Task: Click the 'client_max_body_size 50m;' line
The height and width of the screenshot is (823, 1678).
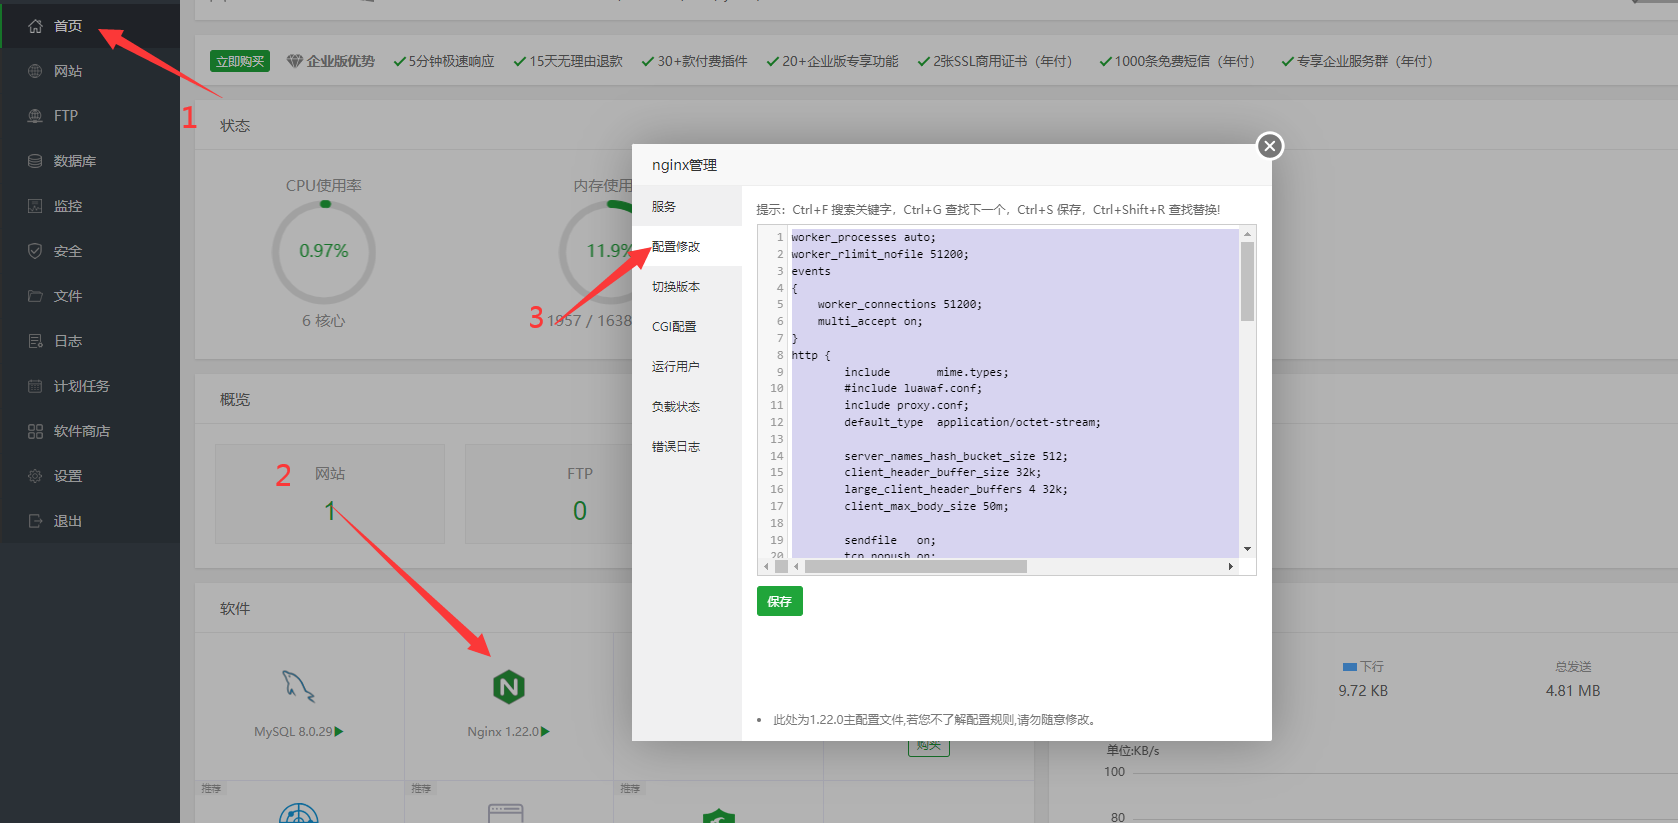Action: pyautogui.click(x=926, y=507)
